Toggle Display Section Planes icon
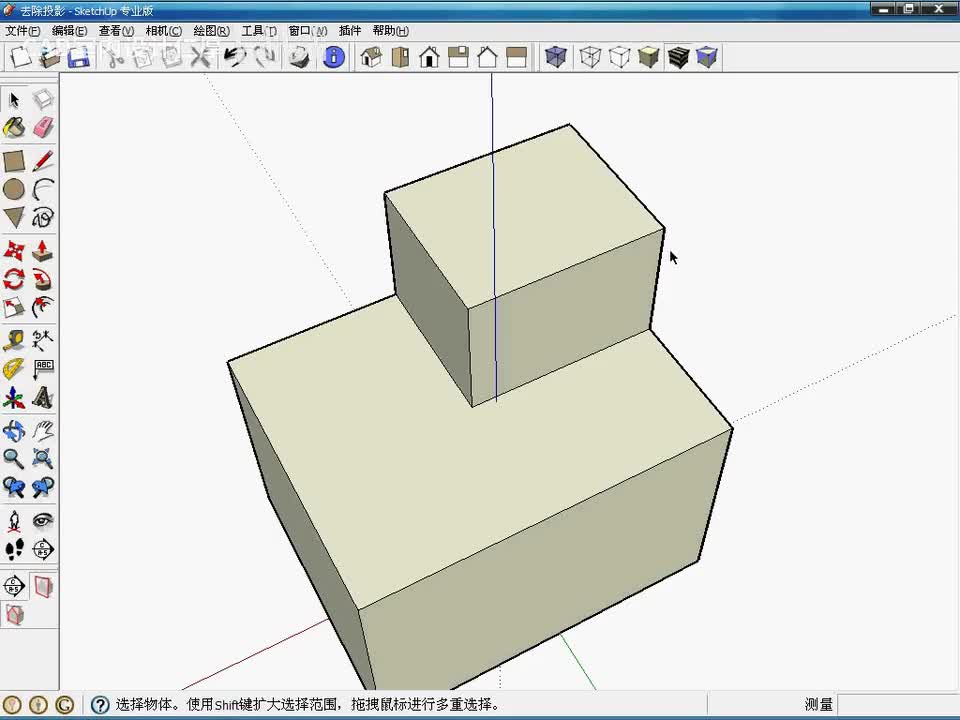Viewport: 960px width, 720px height. click(43, 587)
